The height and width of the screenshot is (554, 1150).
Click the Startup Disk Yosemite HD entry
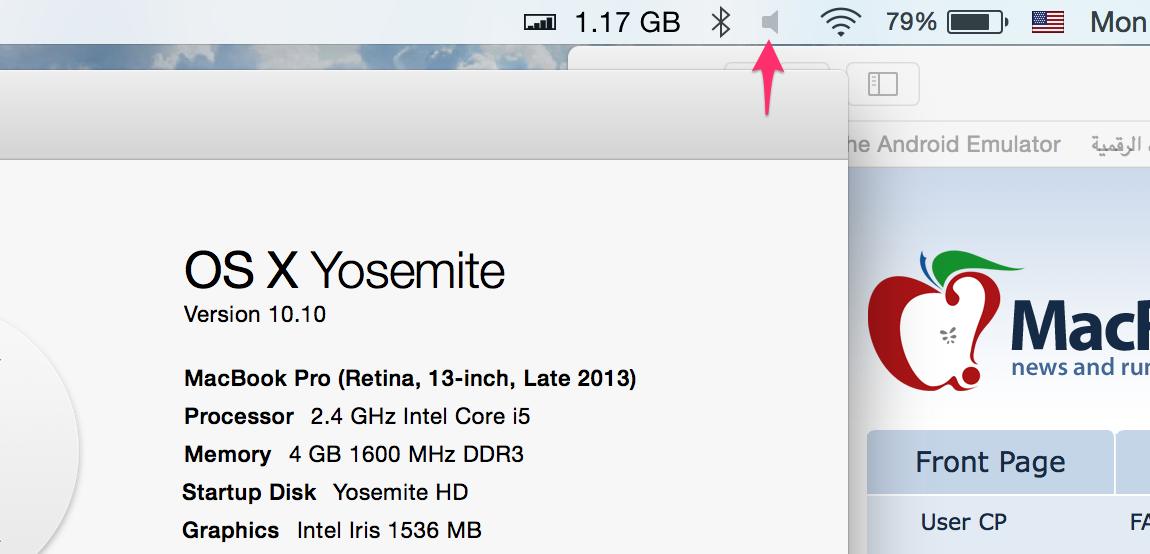tap(325, 492)
